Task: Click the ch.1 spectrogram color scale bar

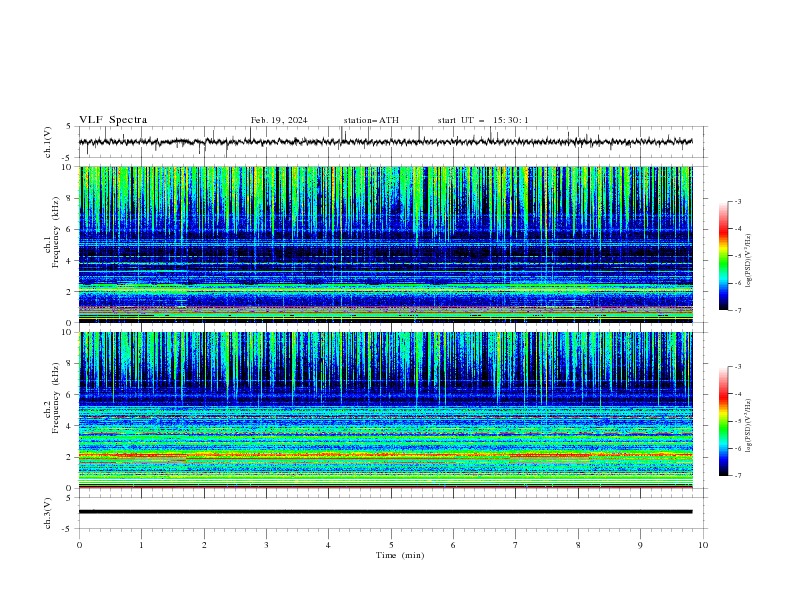Action: point(723,256)
